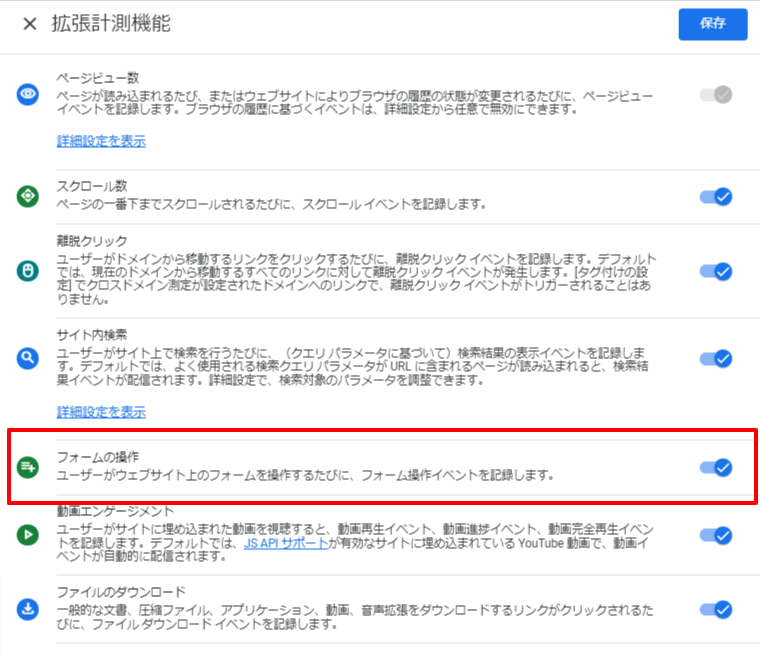The width and height of the screenshot is (760, 672).
Task: Click the 離脱クリック title text
Action: pos(92,240)
